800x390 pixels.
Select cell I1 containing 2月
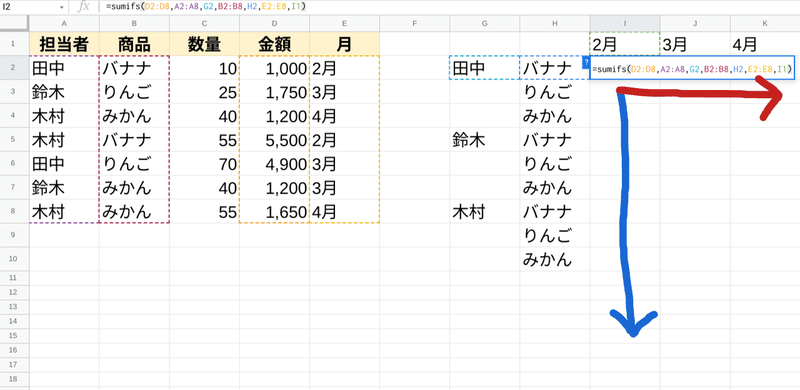click(x=625, y=44)
